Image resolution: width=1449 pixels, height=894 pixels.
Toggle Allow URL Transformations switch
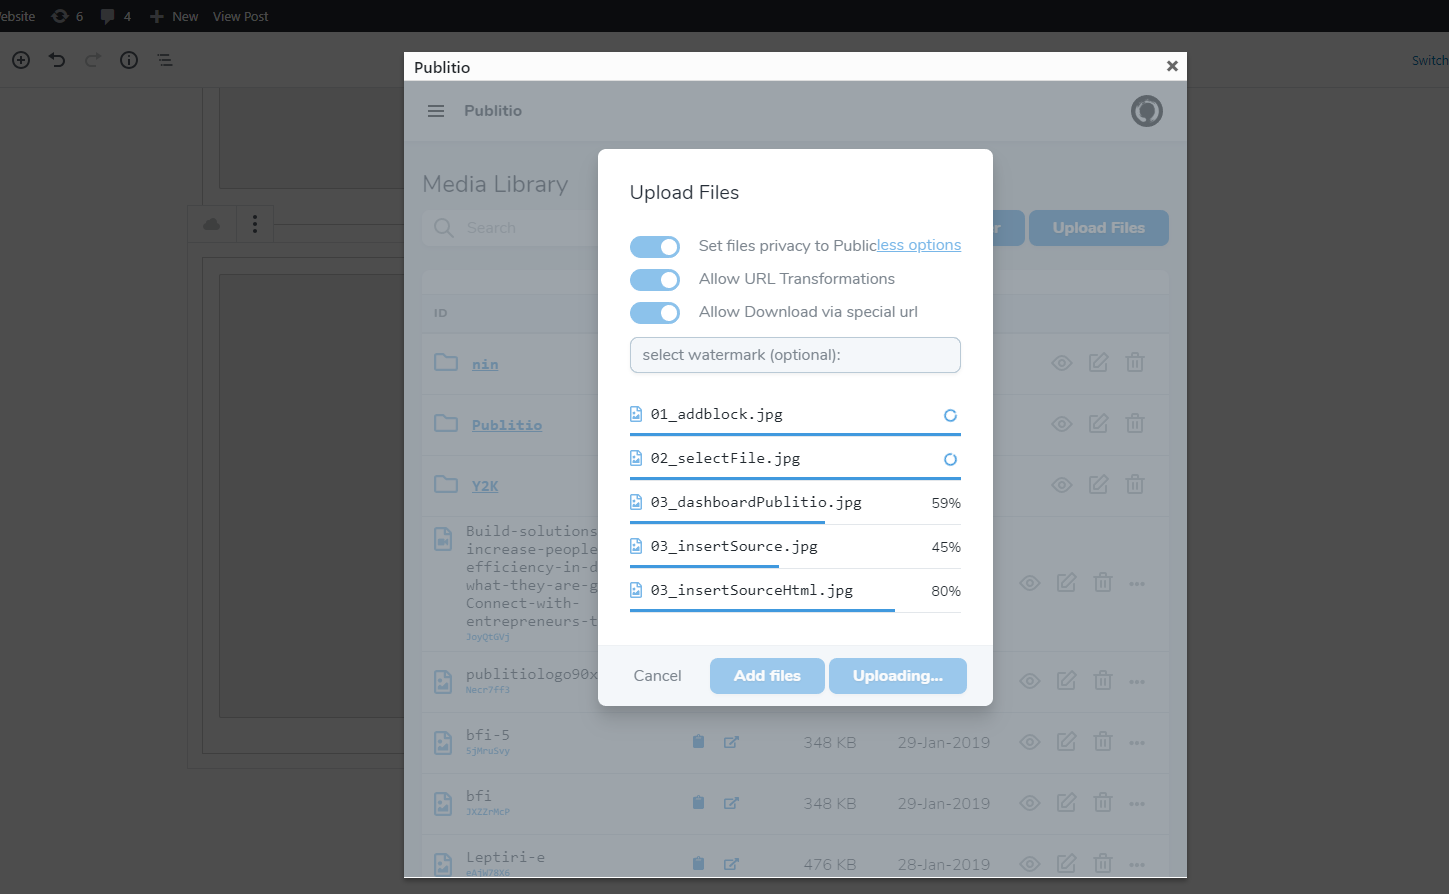click(655, 280)
